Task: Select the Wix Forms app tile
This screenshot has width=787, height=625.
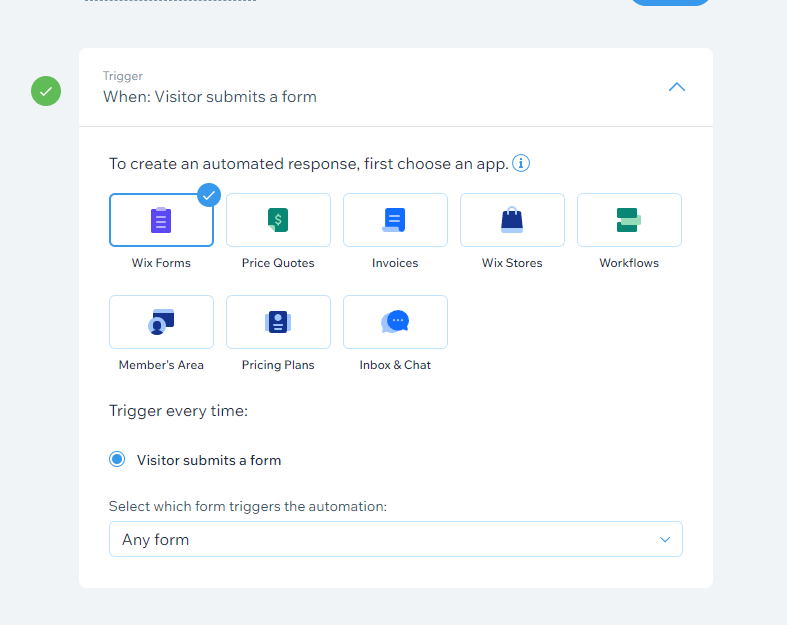Action: (x=161, y=220)
